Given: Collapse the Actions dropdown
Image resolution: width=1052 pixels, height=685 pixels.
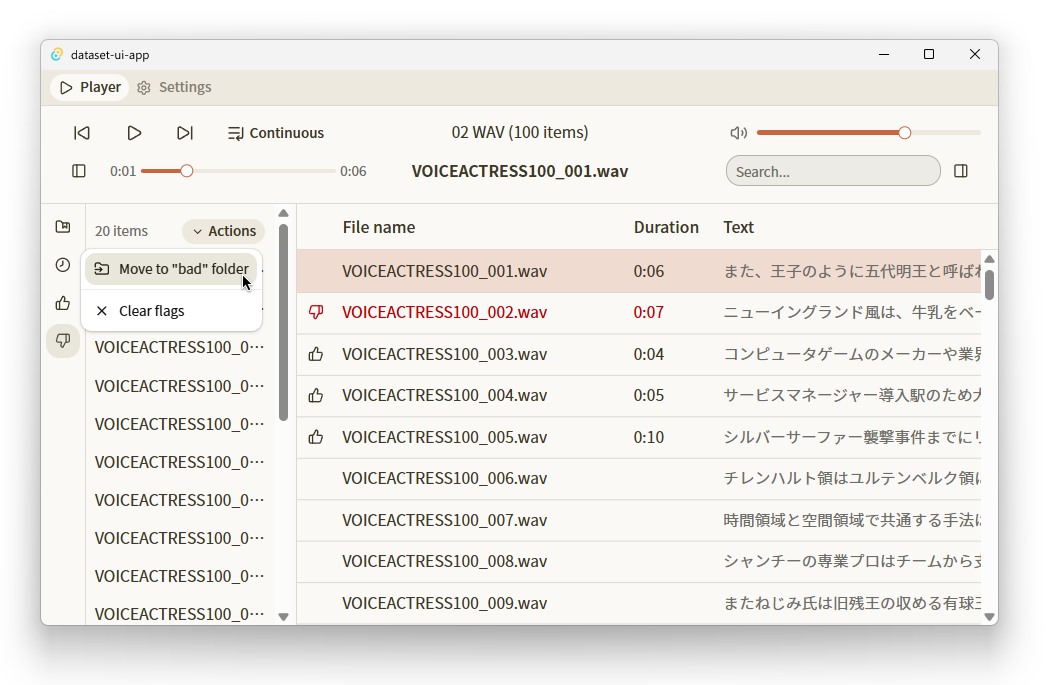Looking at the screenshot, I should click(223, 231).
